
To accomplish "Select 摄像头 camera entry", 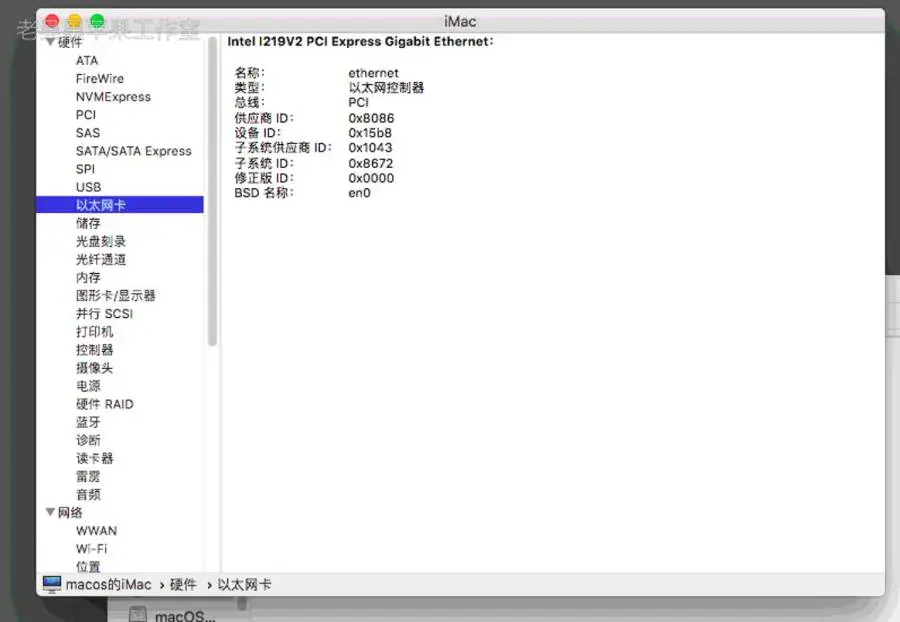I will click(x=95, y=368).
